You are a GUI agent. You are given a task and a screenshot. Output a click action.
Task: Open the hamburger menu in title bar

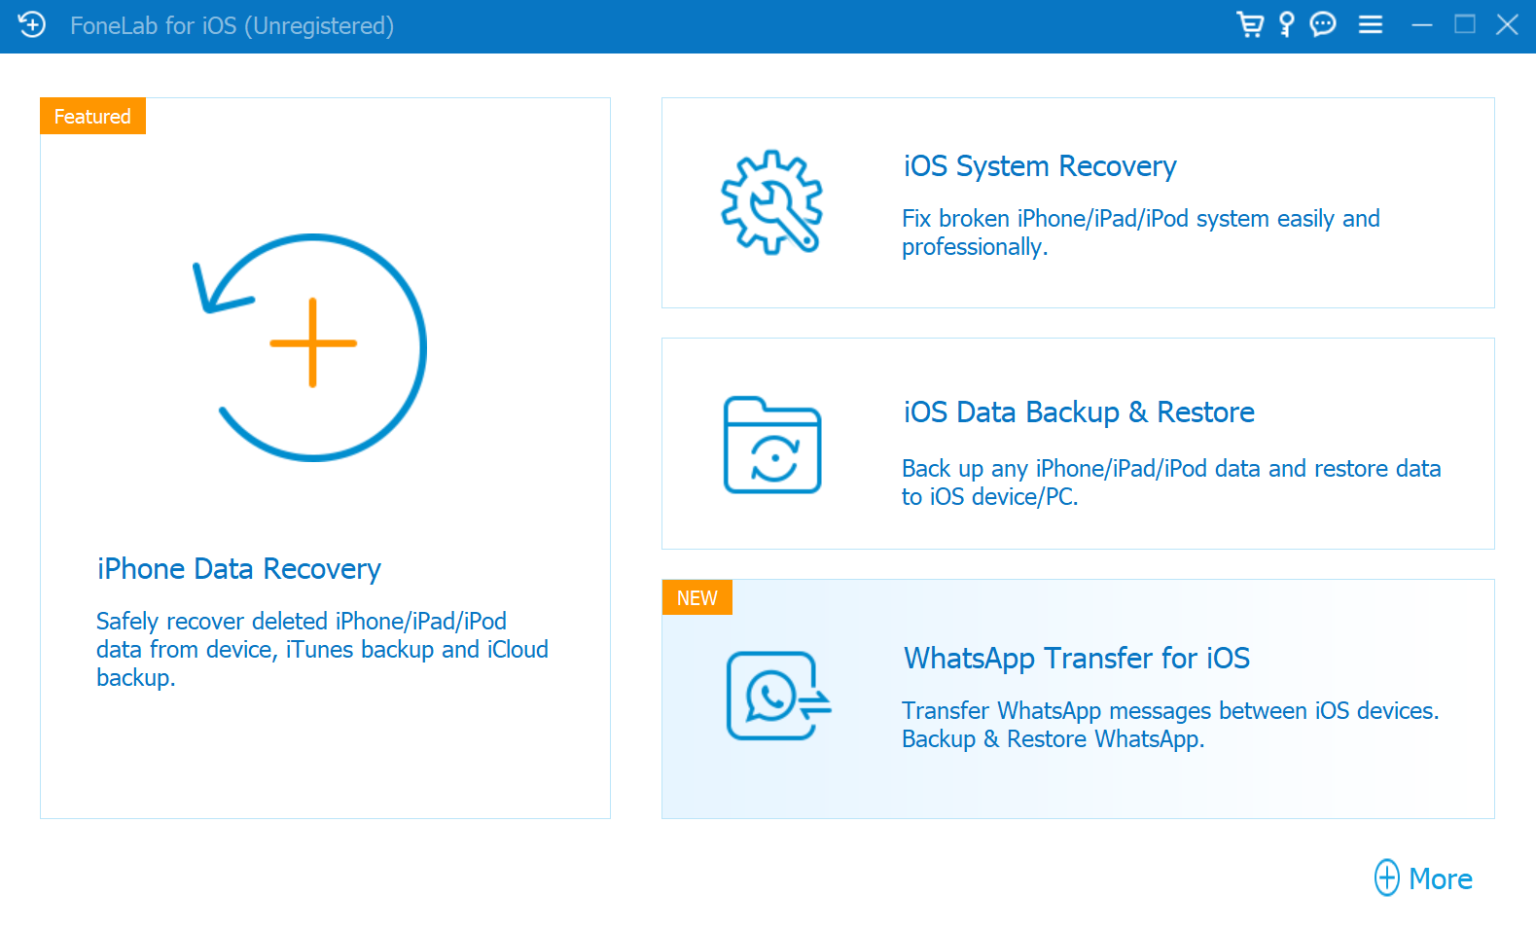point(1370,25)
